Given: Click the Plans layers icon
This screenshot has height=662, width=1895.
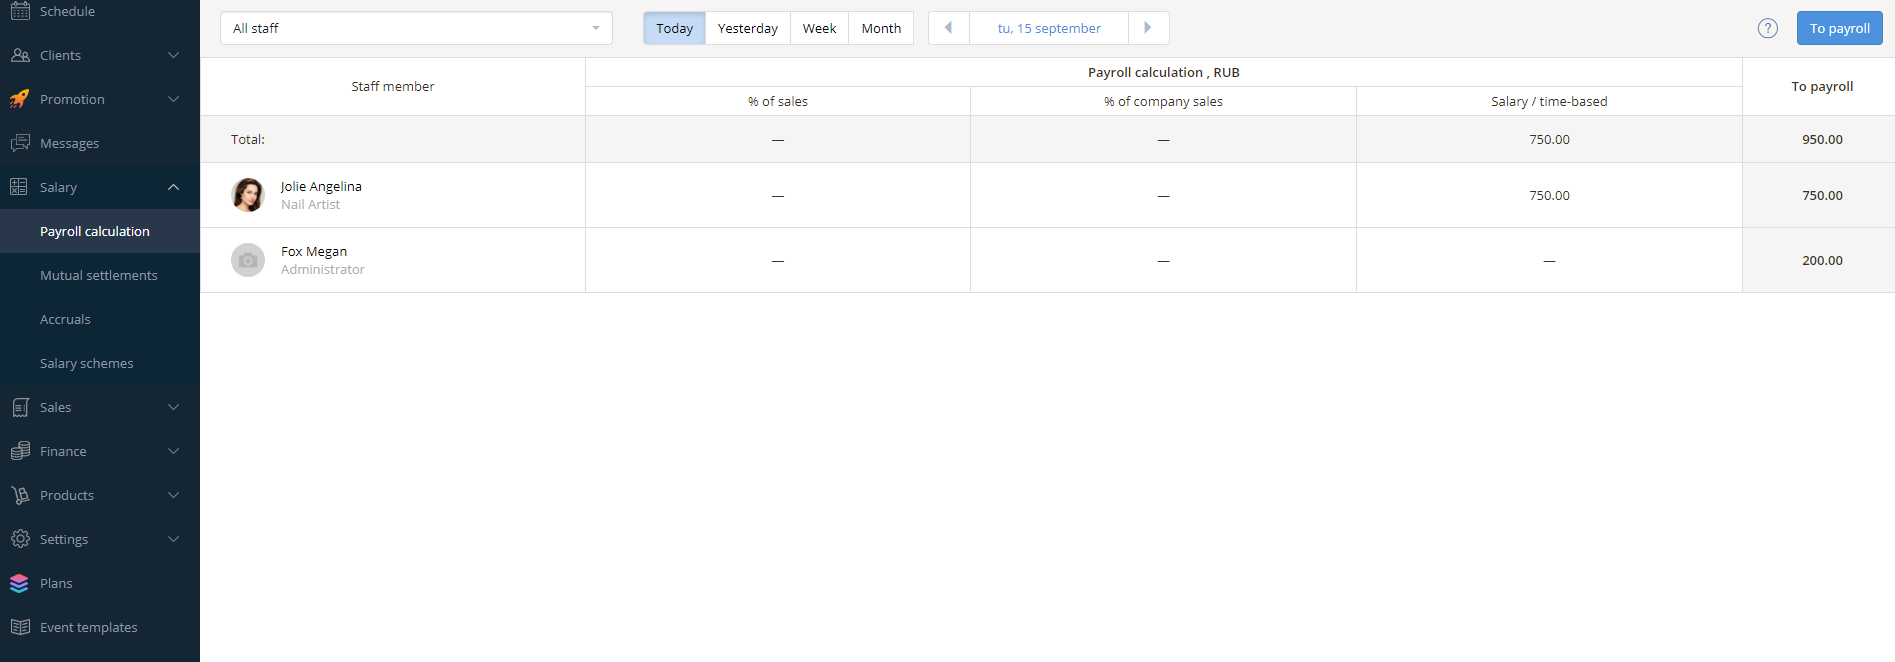Looking at the screenshot, I should (x=20, y=583).
